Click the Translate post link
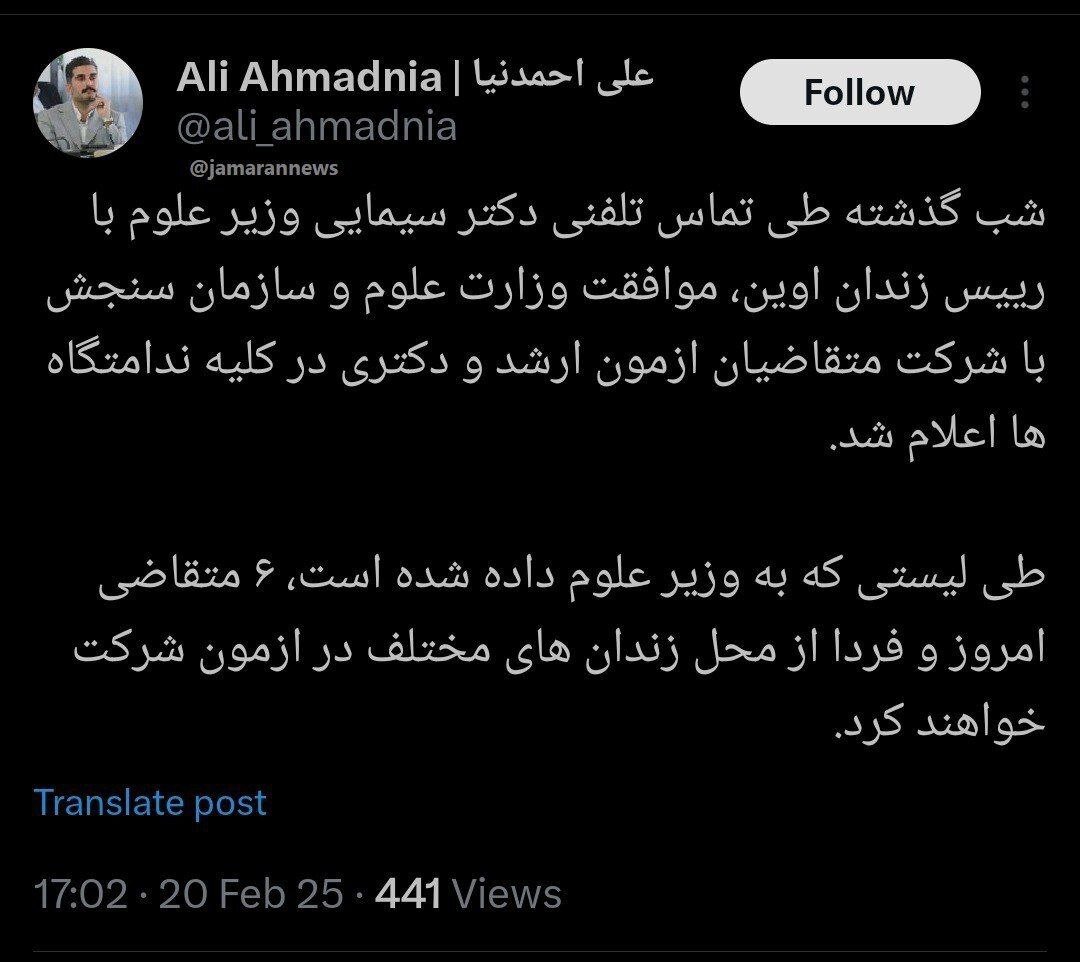This screenshot has height=962, width=1080. (148, 801)
